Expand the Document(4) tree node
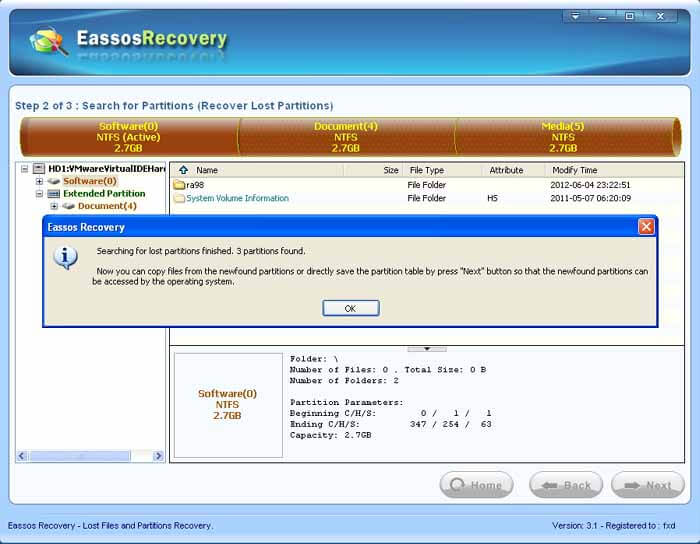 pyautogui.click(x=54, y=206)
